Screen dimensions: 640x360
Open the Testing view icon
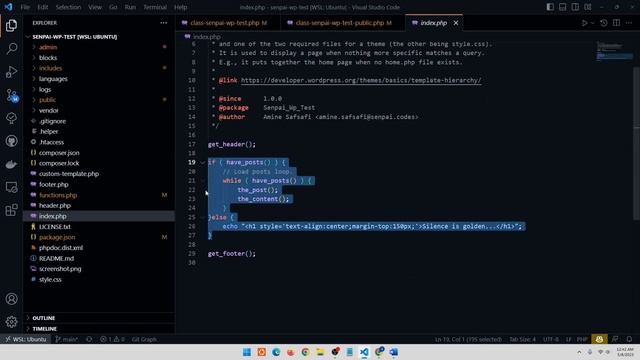[x=11, y=118]
